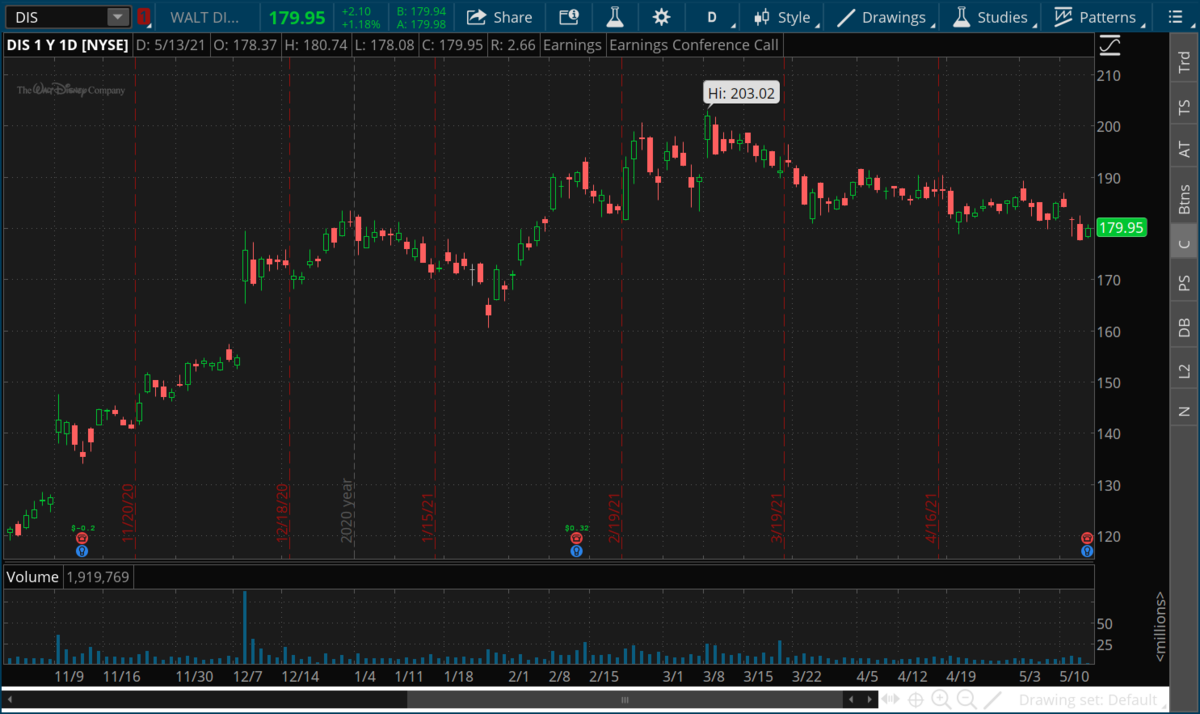Image resolution: width=1200 pixels, height=714 pixels.
Task: Open the symbol info card icon
Action: (x=568, y=17)
